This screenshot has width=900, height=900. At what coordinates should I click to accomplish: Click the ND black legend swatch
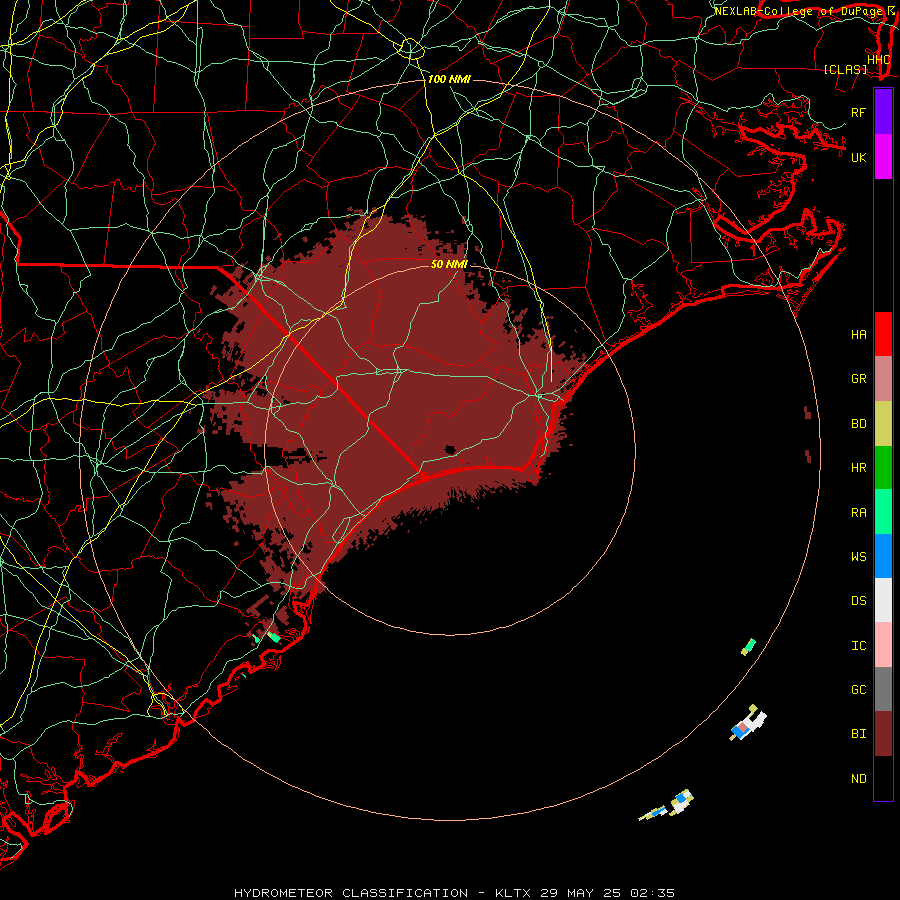(883, 778)
